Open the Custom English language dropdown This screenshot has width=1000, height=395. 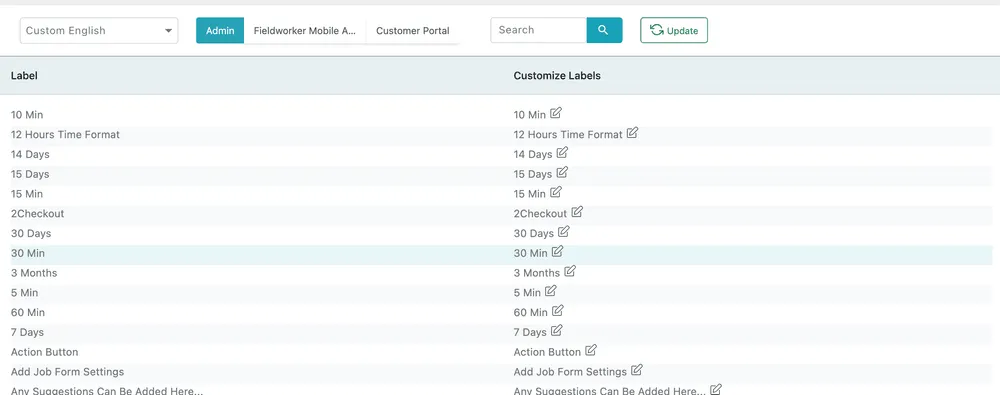tap(99, 31)
